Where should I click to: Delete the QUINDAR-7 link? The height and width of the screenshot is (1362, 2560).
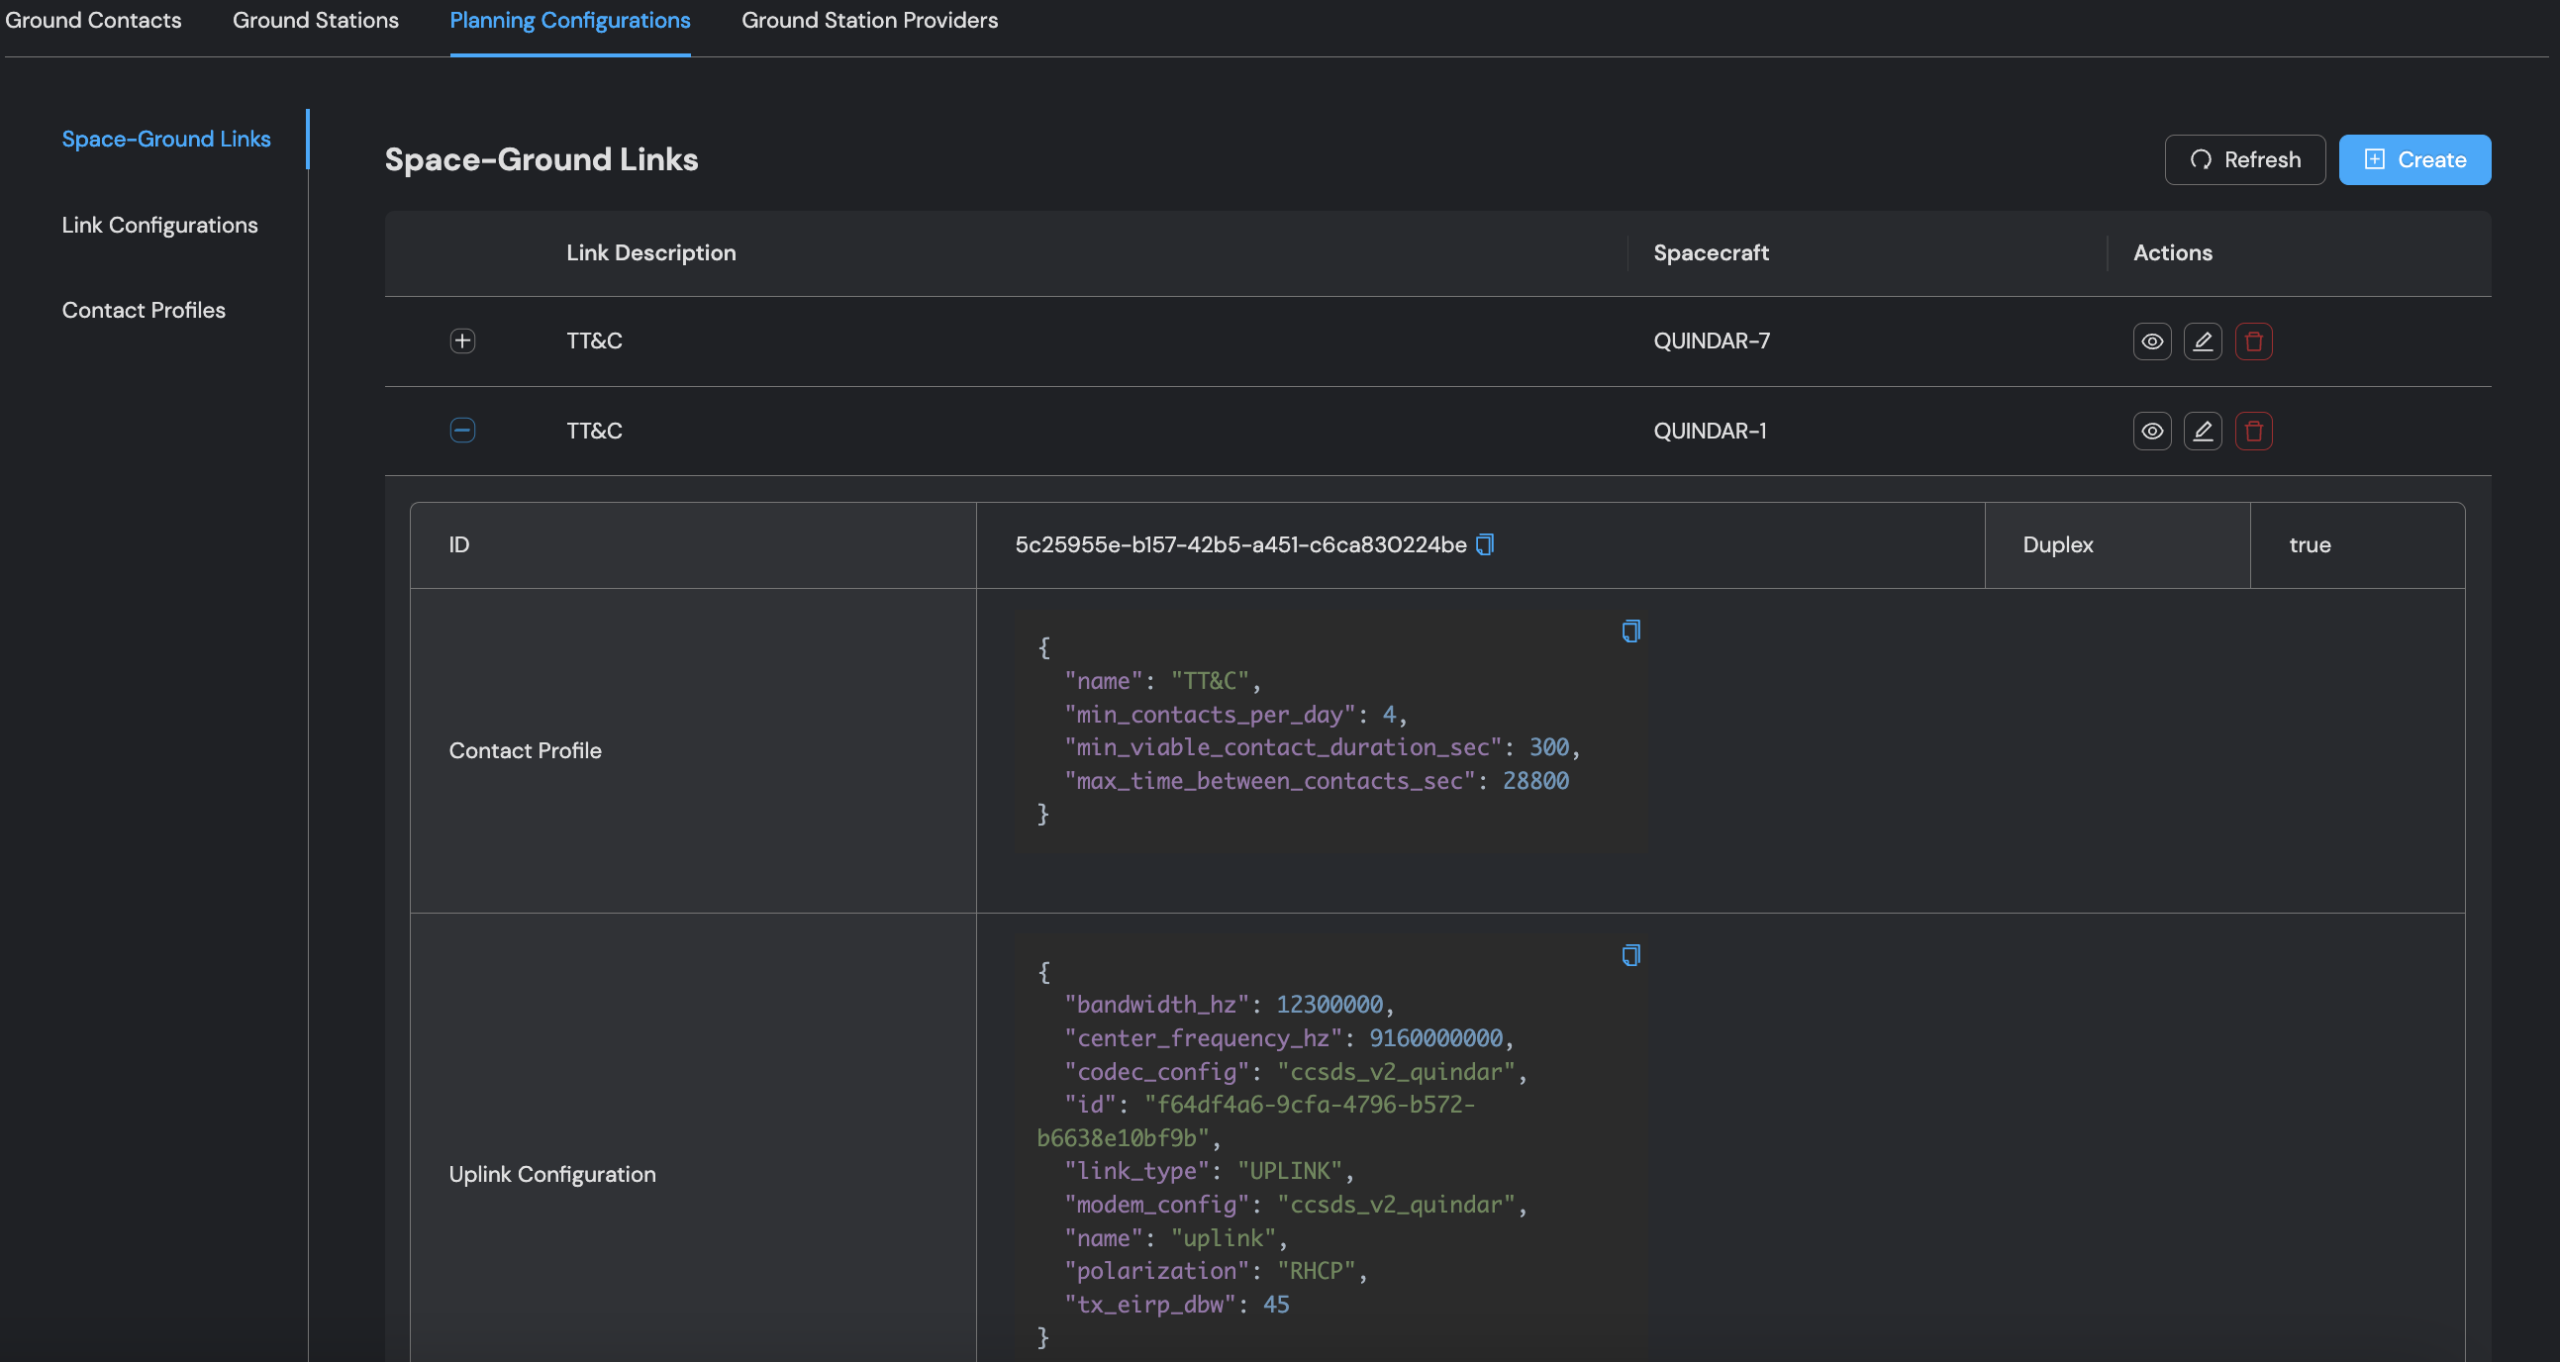2253,341
